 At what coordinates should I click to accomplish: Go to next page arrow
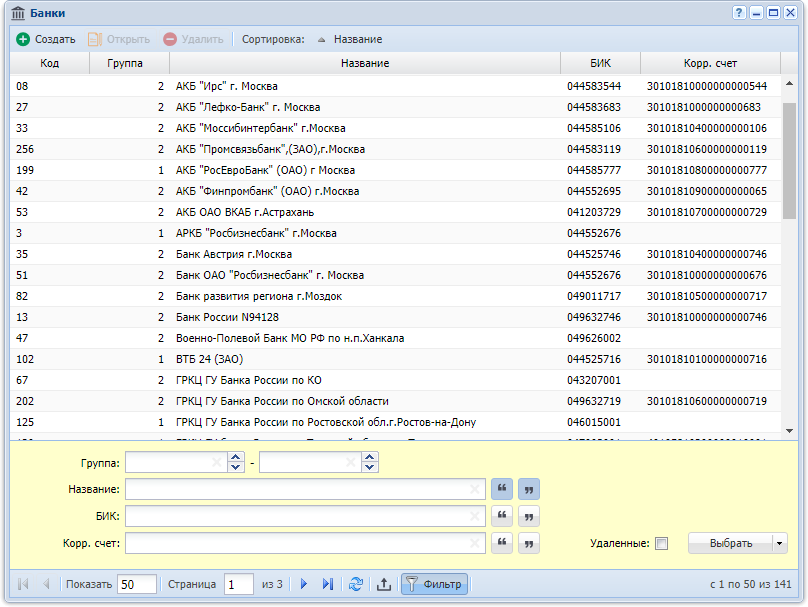tap(304, 584)
